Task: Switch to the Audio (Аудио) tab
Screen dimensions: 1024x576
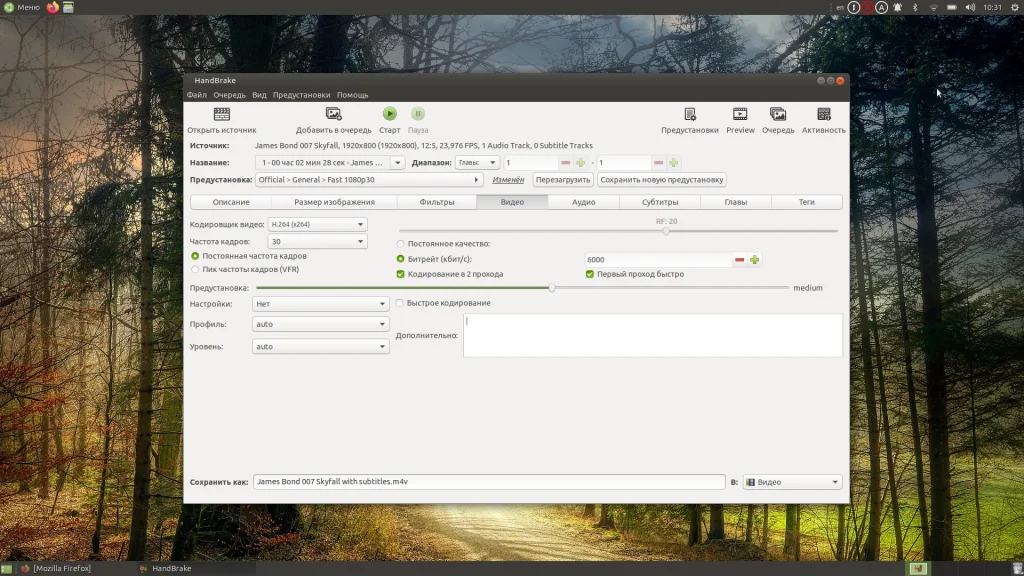Action: coord(584,202)
